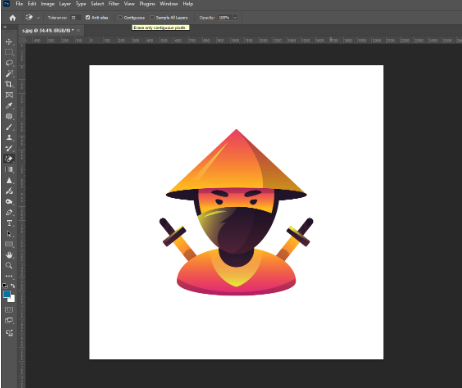
Task: Select the Dodge tool
Action: click(9, 202)
